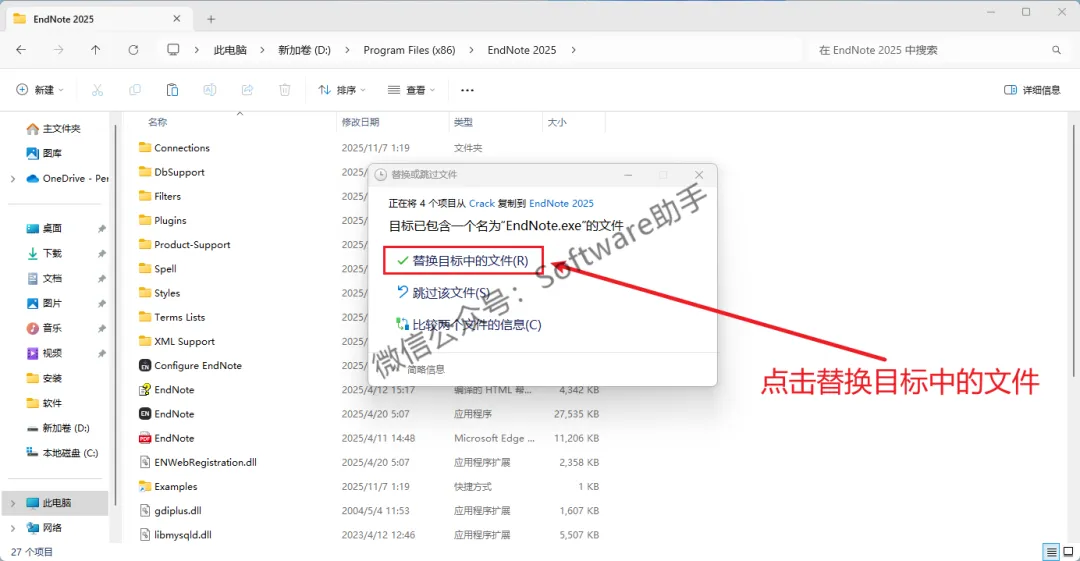Open the Terms Lists folder
This screenshot has height=561, width=1080.
pos(172,317)
